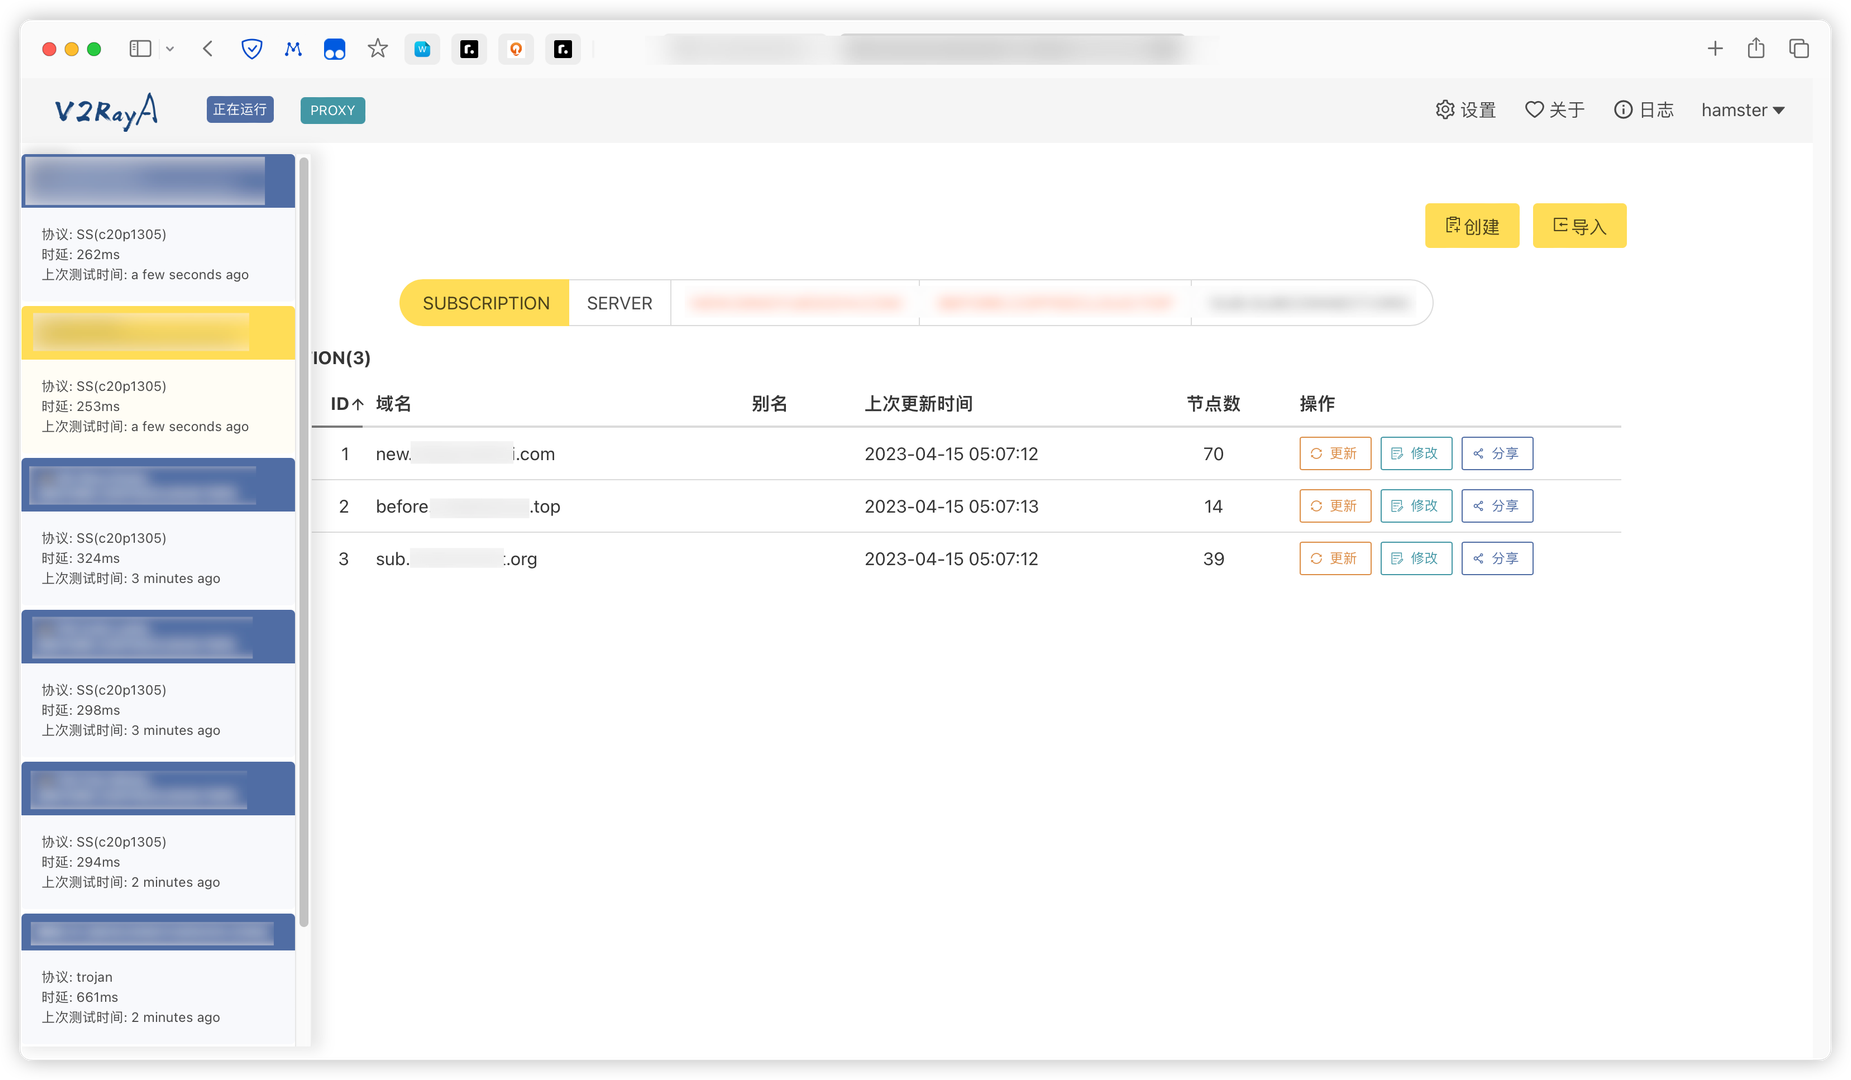Viewport: 1851px width, 1080px height.
Task: Open the browser share icon
Action: click(1756, 49)
